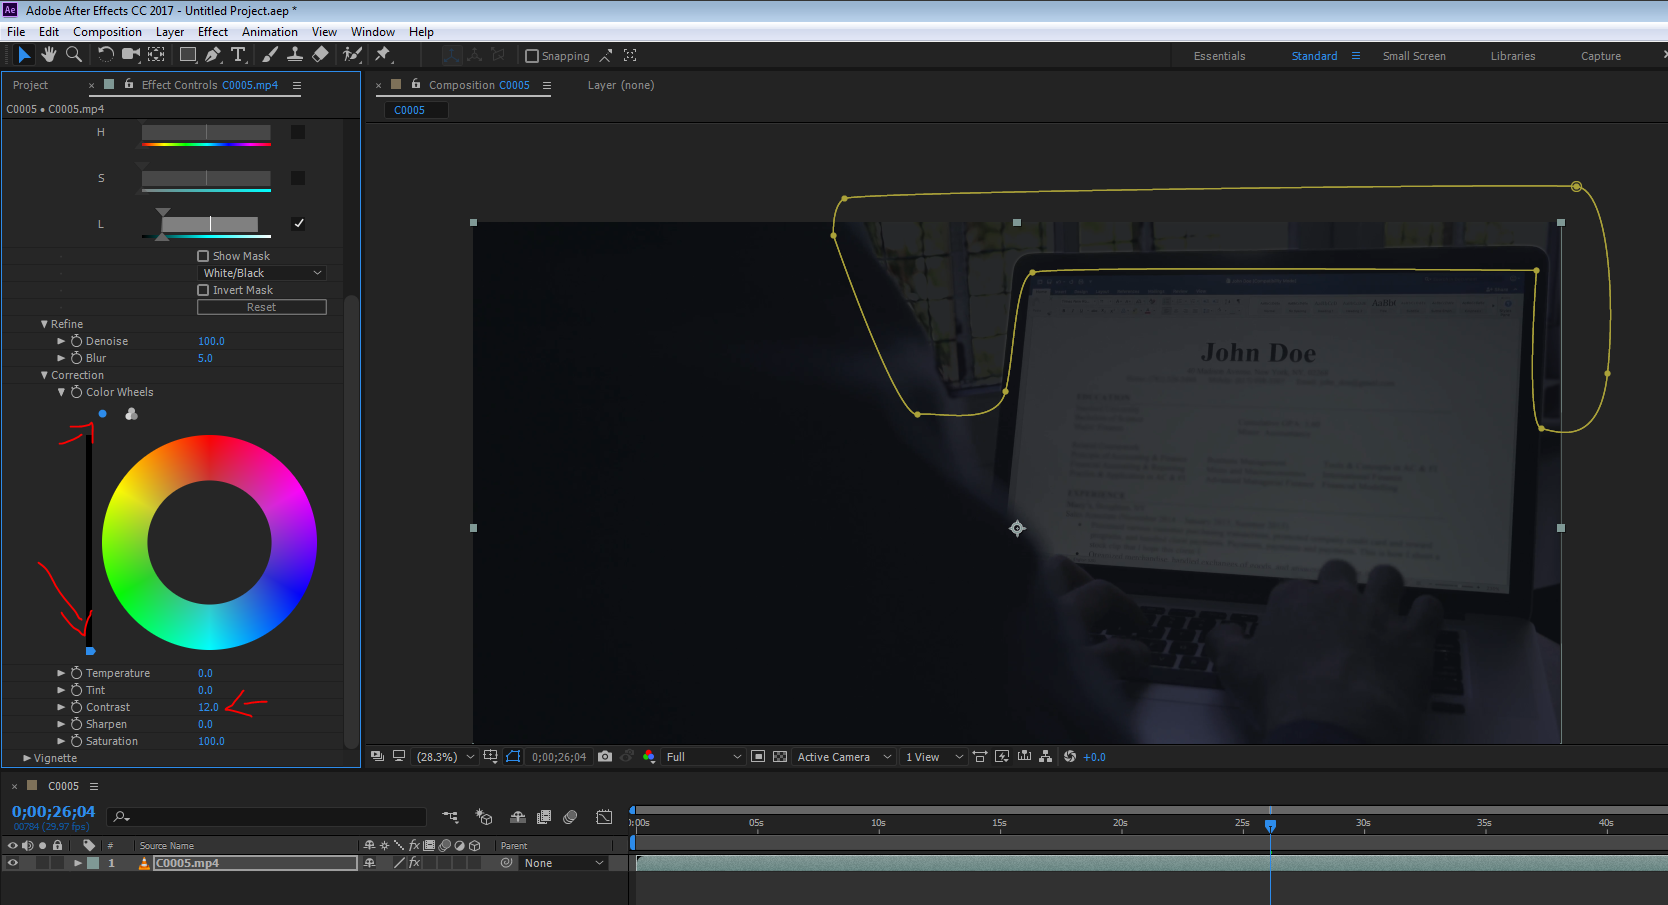The width and height of the screenshot is (1668, 905).
Task: Open the Full resolution dropdown
Action: tap(704, 757)
